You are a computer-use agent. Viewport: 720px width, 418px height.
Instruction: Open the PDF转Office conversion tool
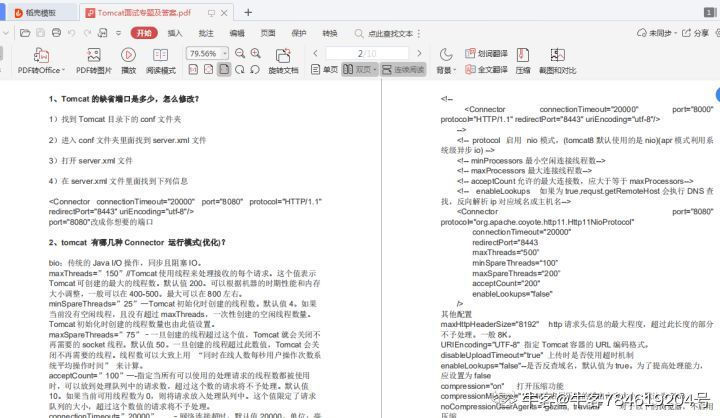41,61
